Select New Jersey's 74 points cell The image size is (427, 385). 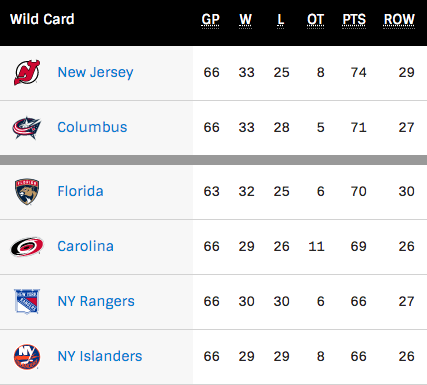pos(358,72)
